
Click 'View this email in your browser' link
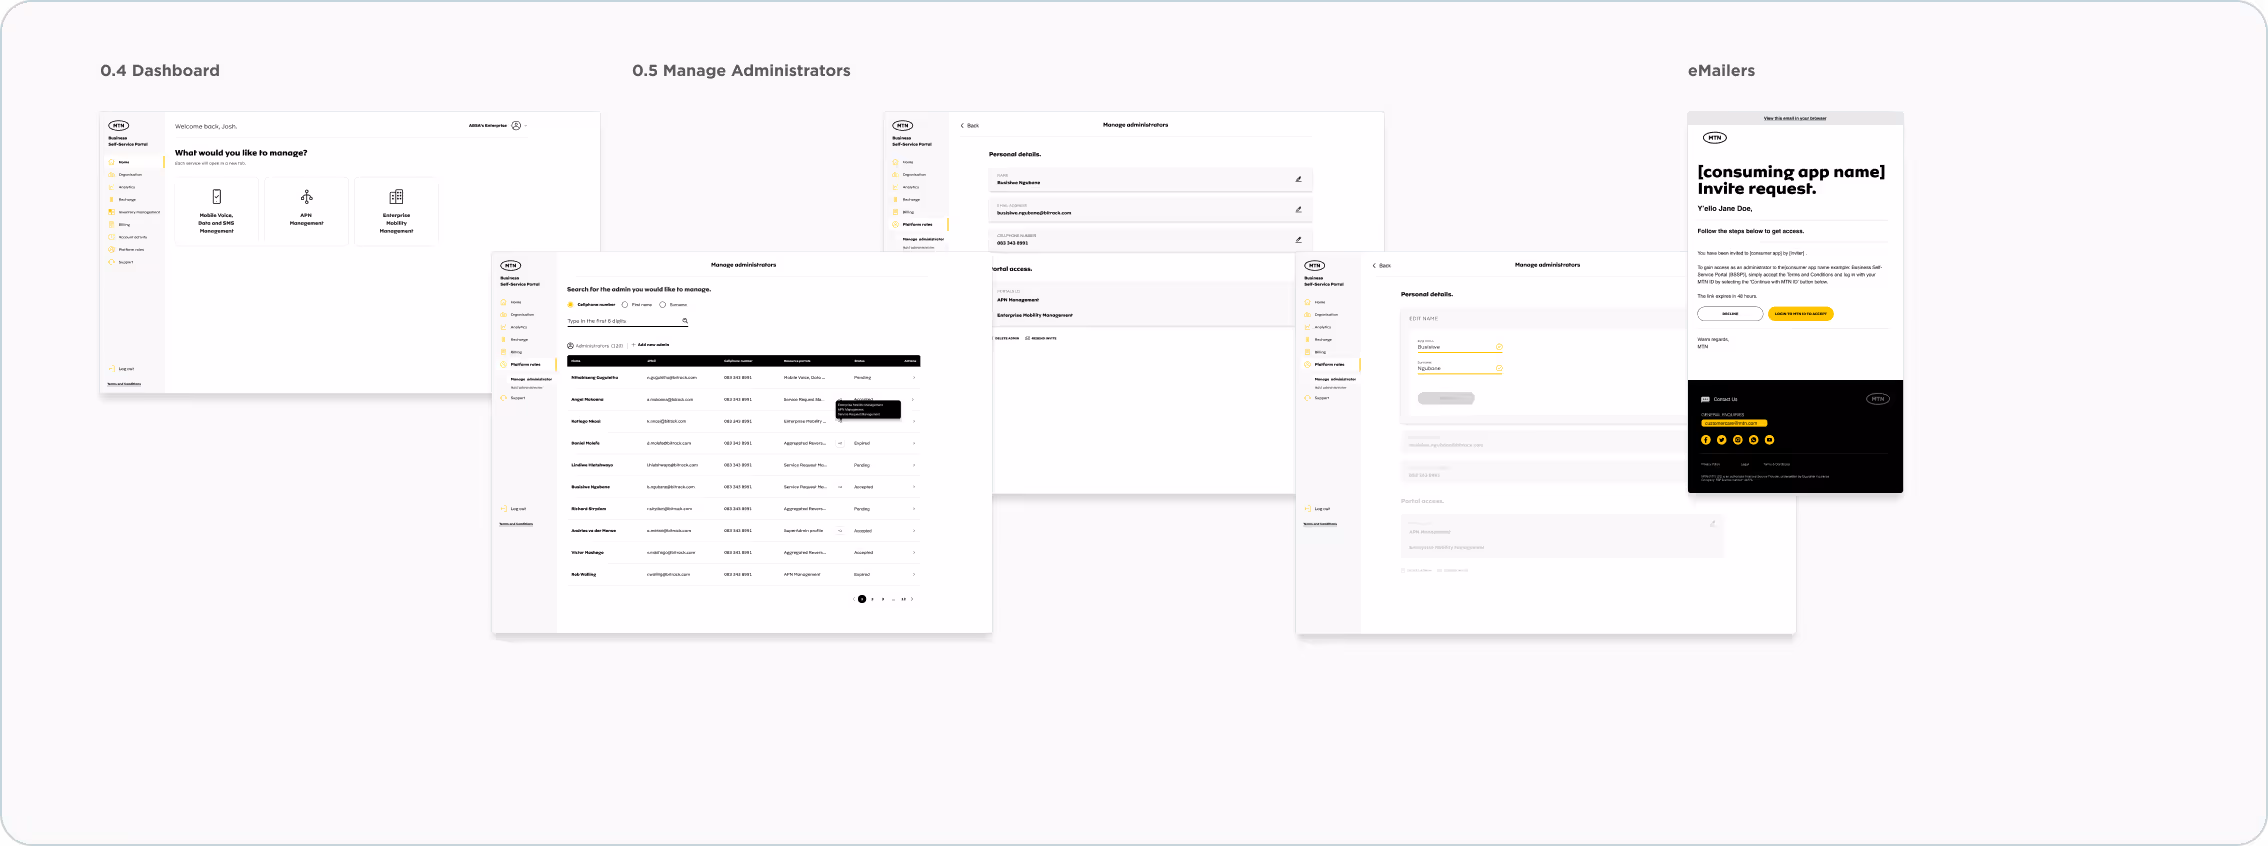1795,118
